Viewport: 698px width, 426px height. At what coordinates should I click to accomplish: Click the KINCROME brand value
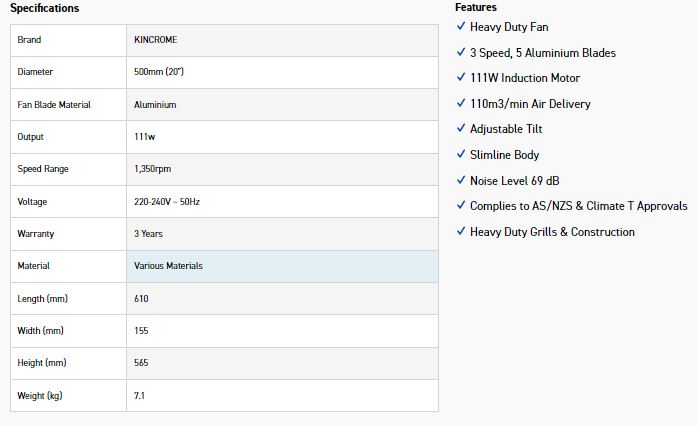point(155,40)
